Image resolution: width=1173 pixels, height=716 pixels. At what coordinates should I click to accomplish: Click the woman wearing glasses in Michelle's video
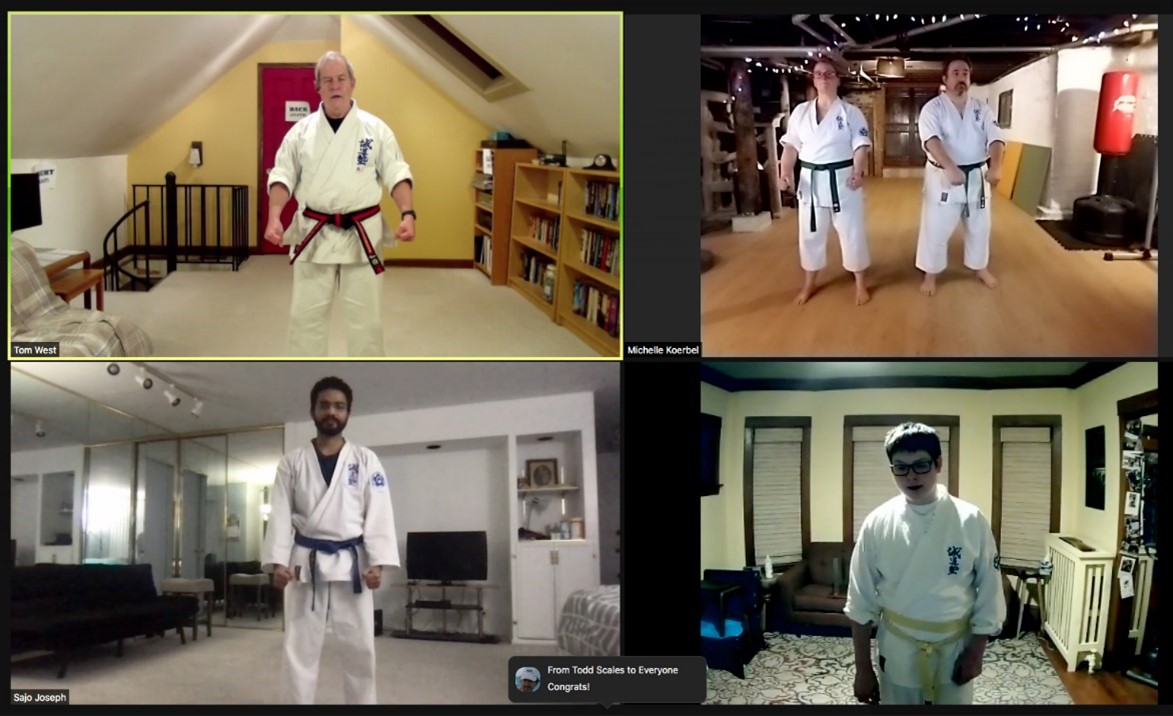(827, 180)
